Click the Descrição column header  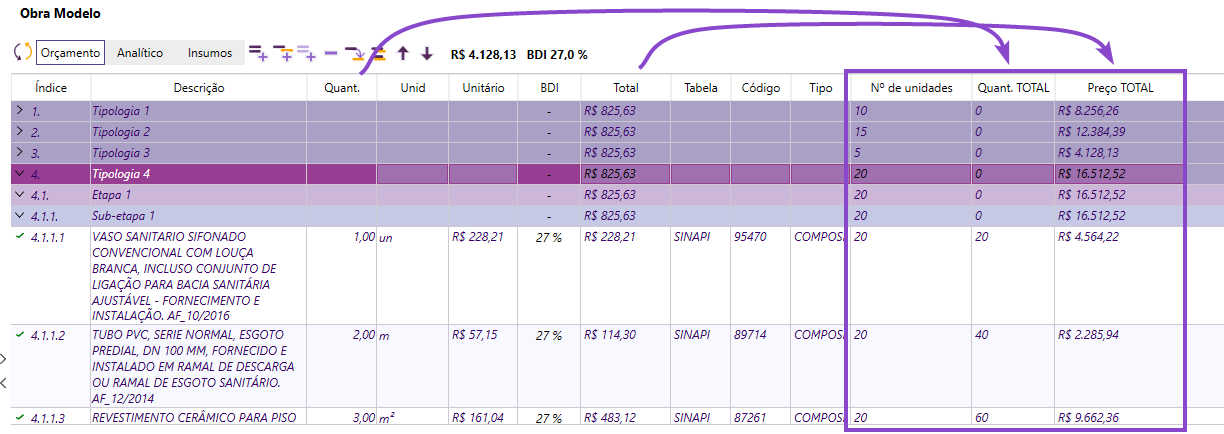point(198,88)
